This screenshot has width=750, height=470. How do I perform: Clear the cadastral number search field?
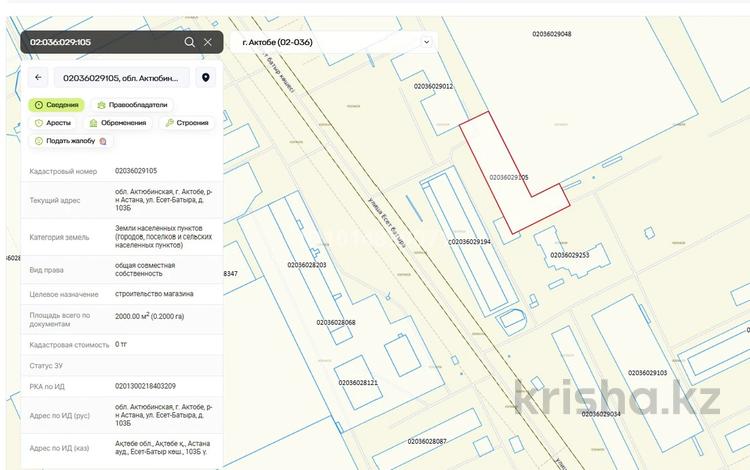[x=208, y=42]
